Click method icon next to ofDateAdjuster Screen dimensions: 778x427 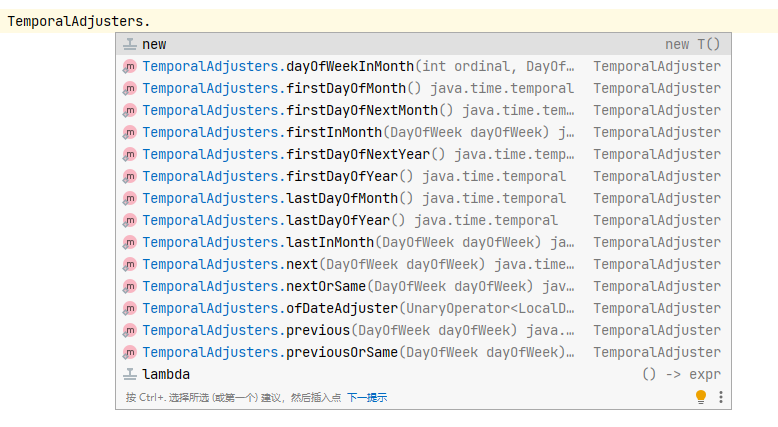(x=130, y=308)
